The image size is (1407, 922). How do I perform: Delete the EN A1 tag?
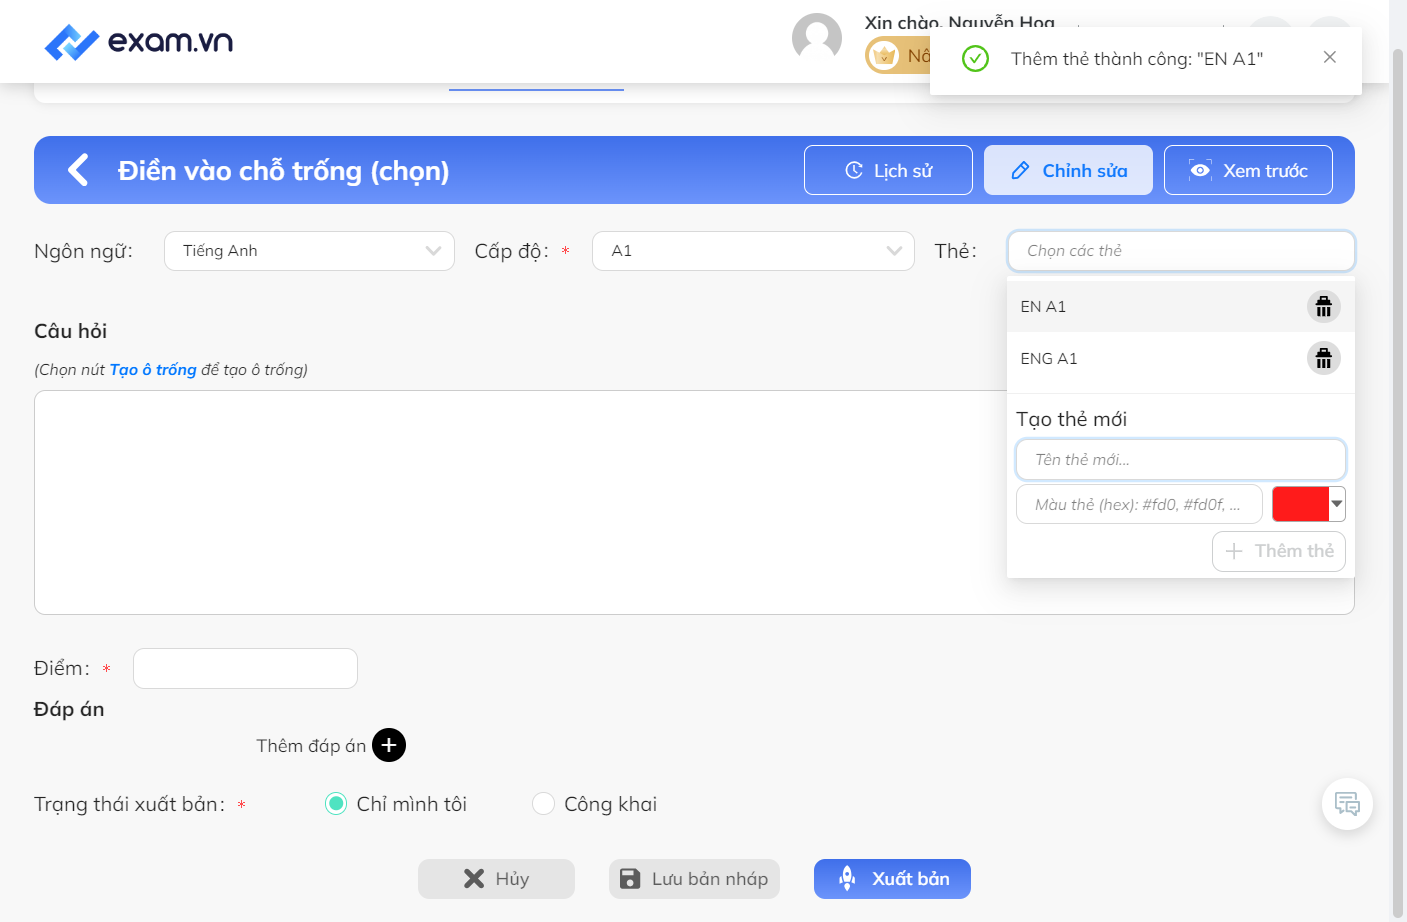(x=1323, y=307)
